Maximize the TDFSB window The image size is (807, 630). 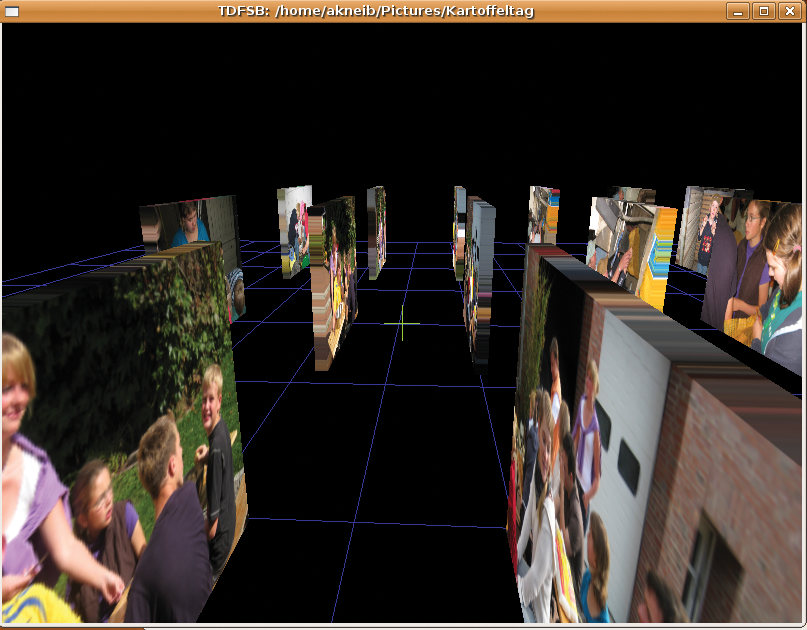tap(764, 11)
